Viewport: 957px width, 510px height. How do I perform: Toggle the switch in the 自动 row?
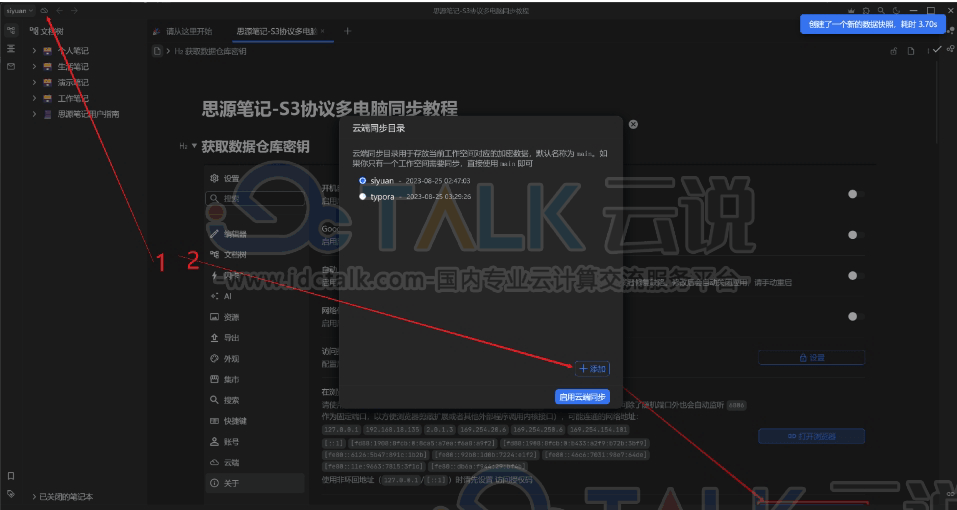point(856,276)
